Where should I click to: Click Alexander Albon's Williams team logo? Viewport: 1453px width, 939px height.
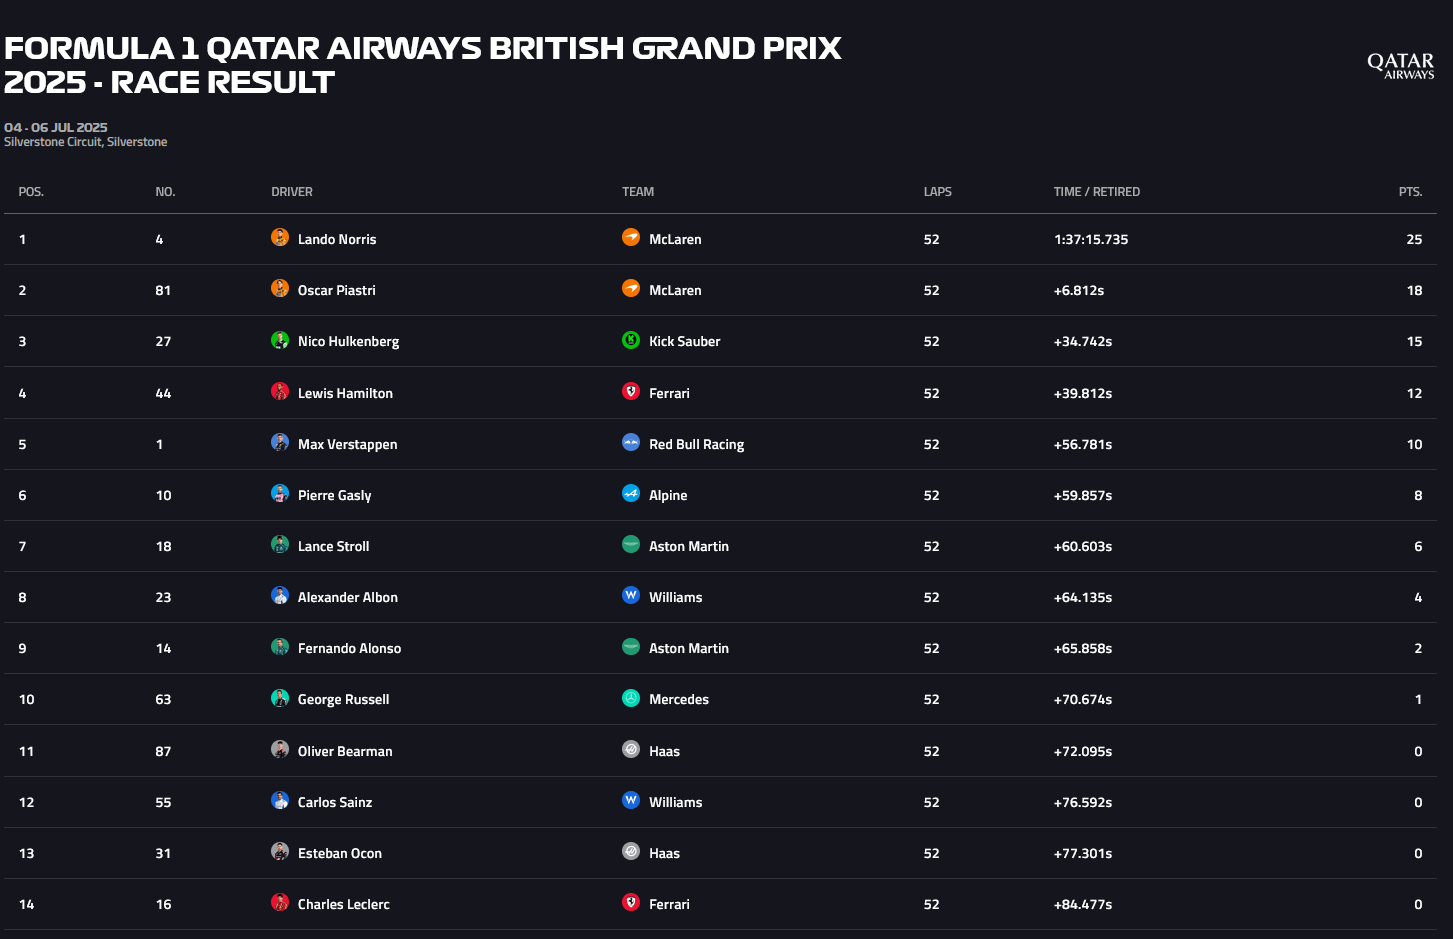point(631,595)
